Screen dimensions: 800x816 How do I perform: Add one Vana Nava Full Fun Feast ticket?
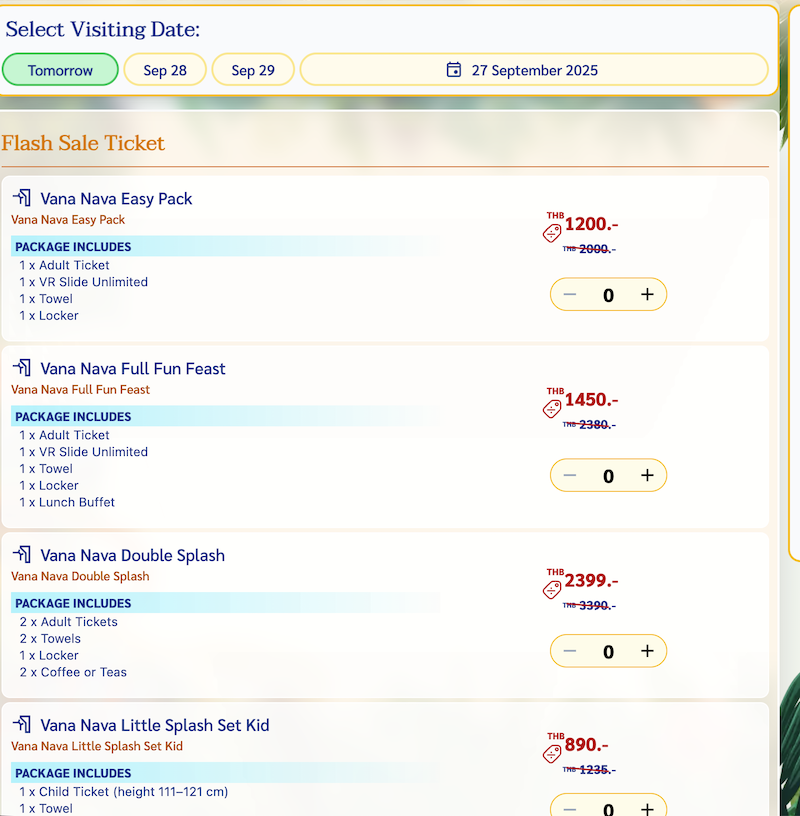[x=647, y=476]
